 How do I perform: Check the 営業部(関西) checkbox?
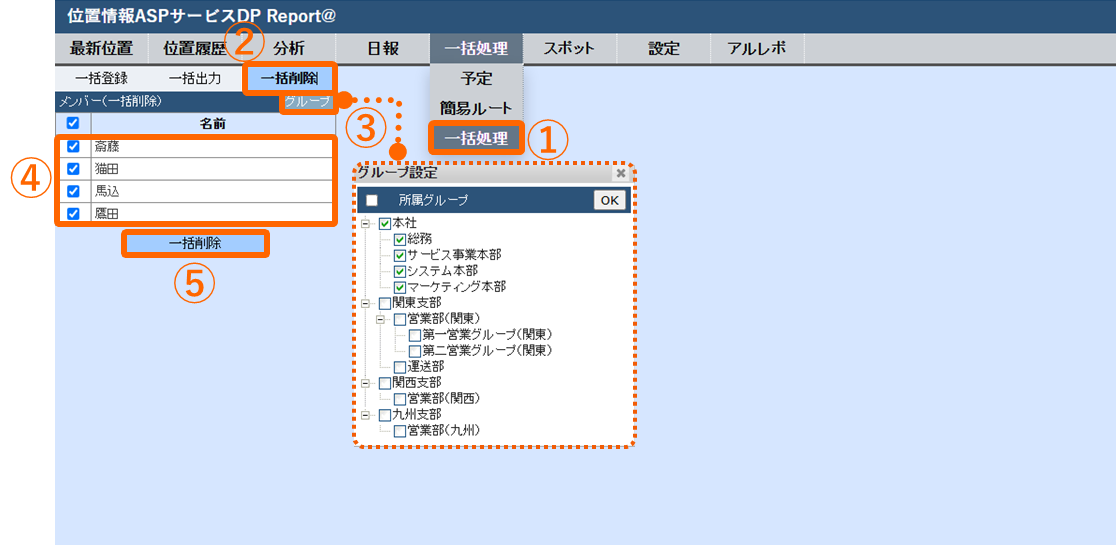point(400,398)
